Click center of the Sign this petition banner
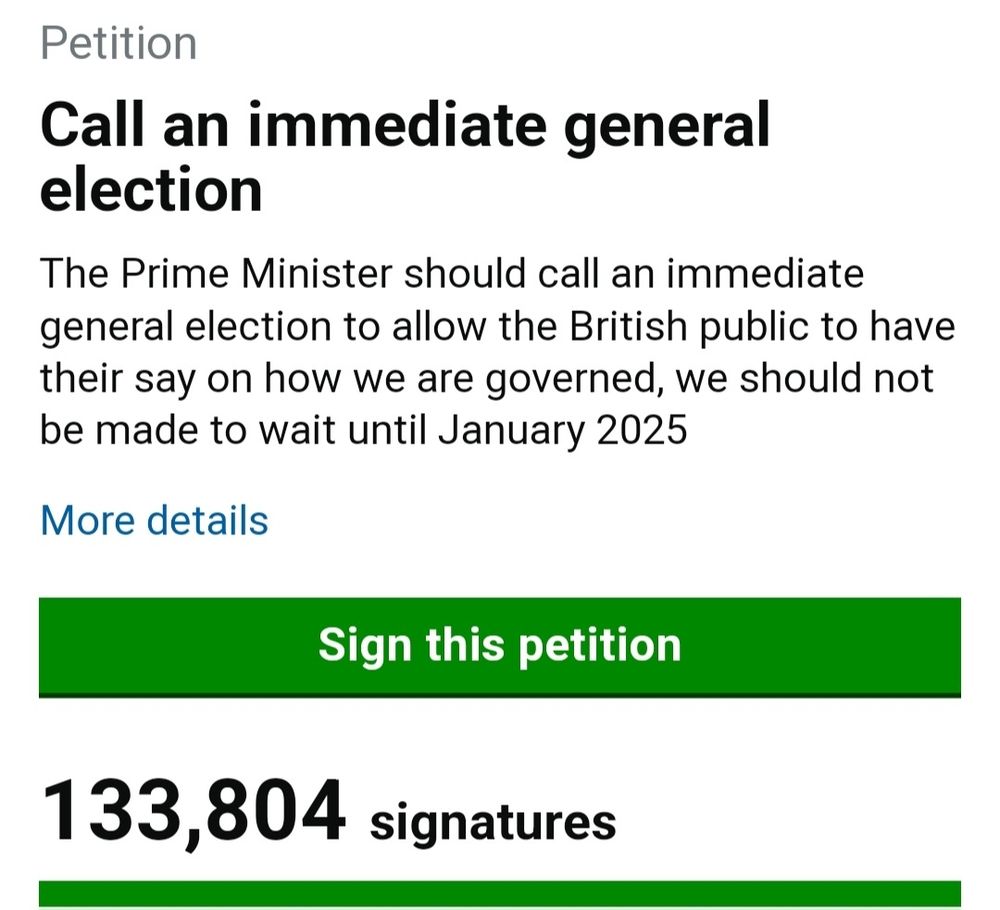This screenshot has height=910, width=1000. point(500,645)
